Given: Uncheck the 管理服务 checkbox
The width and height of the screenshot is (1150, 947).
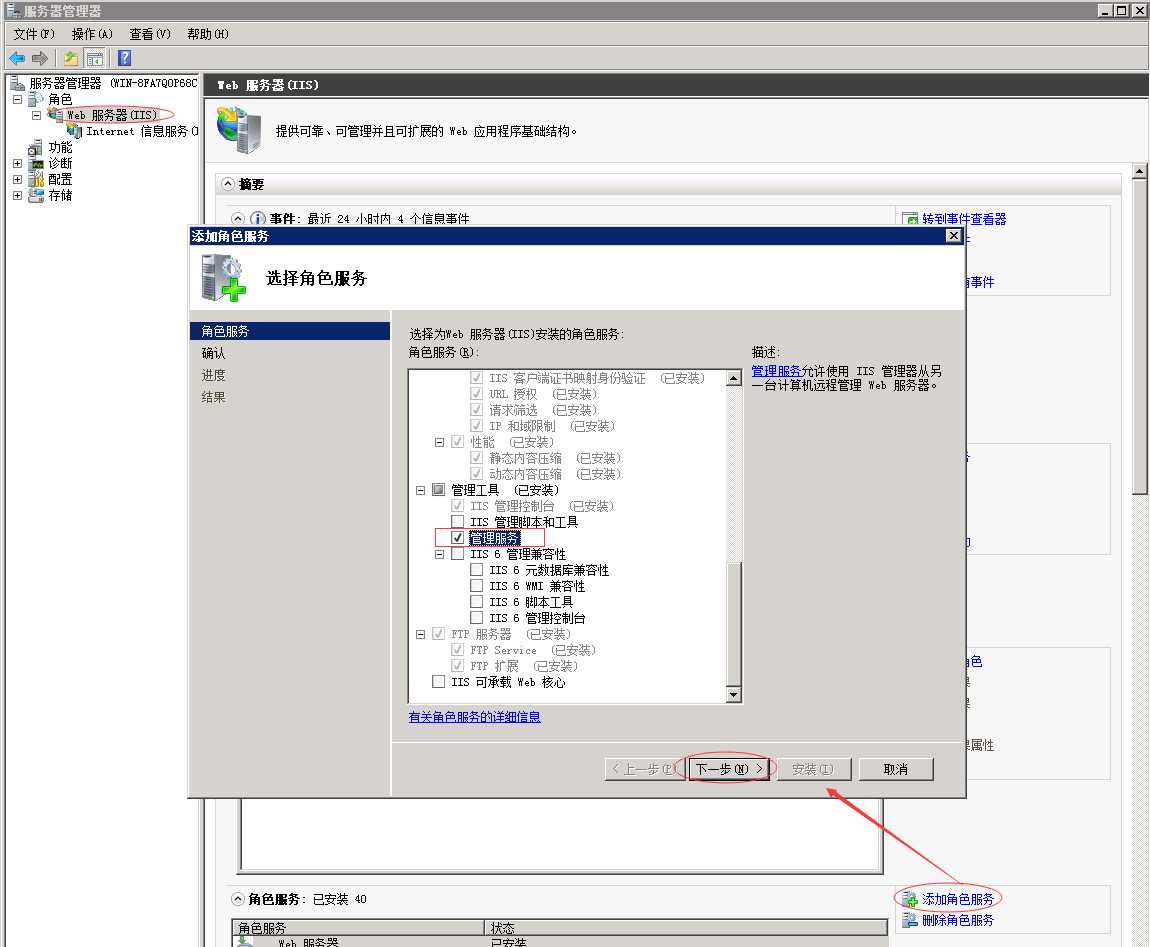Looking at the screenshot, I should point(458,538).
